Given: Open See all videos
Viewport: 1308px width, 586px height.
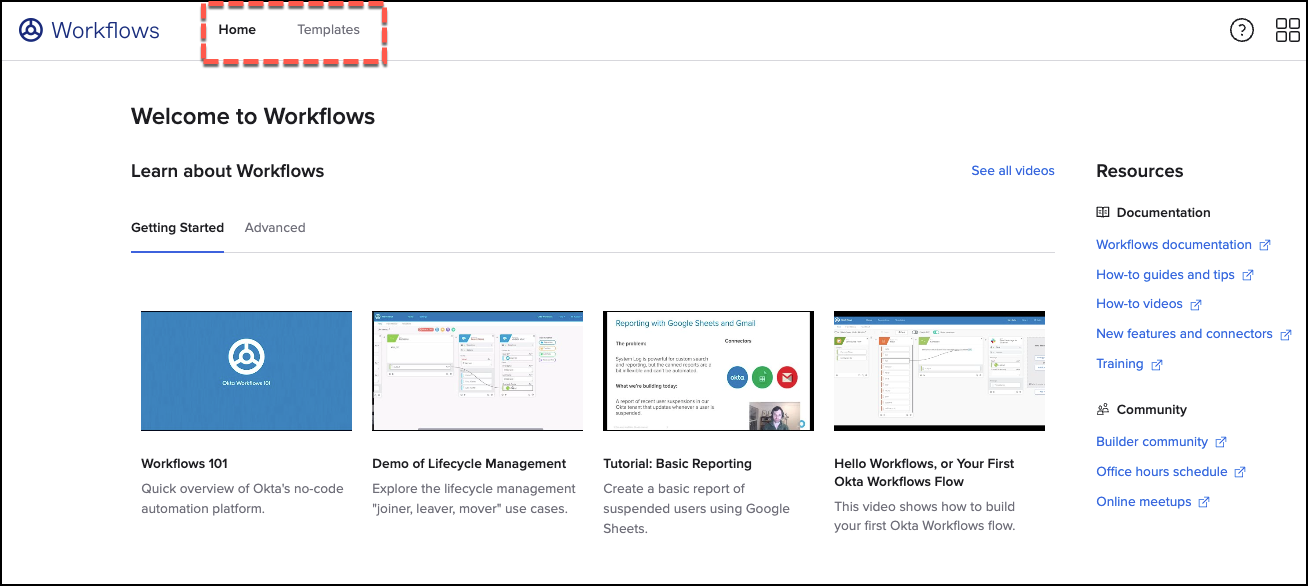Looking at the screenshot, I should [1012, 170].
